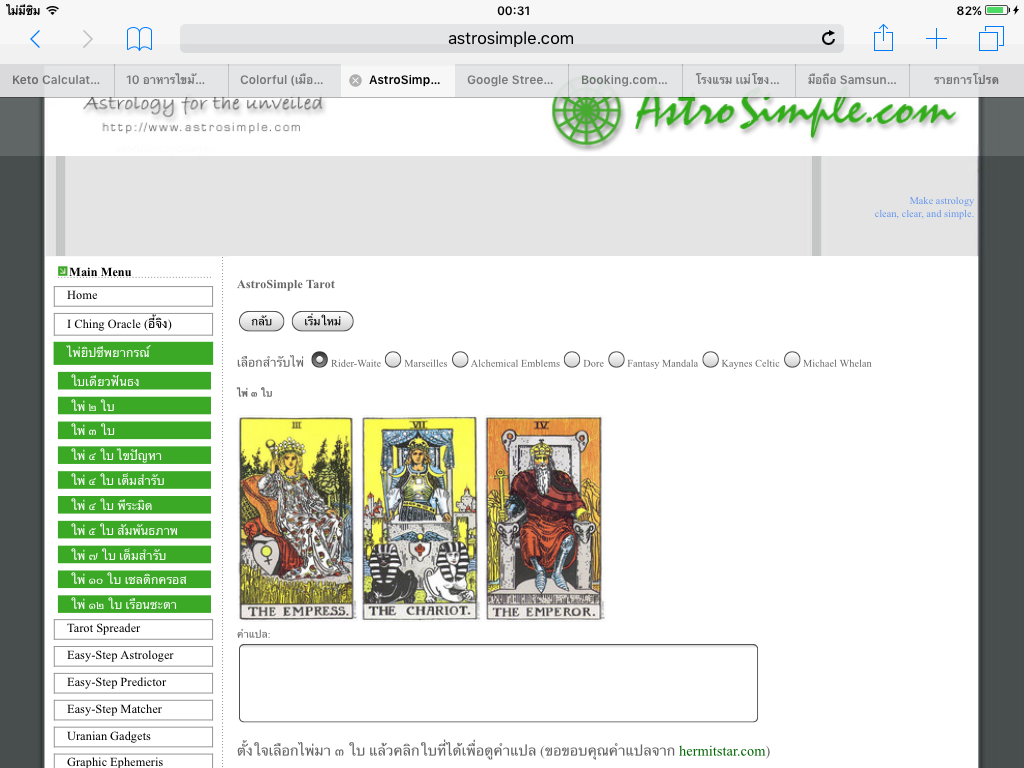Screen dimensions: 1024x768
Task: Show all tabs overview icon
Action: coord(991,38)
